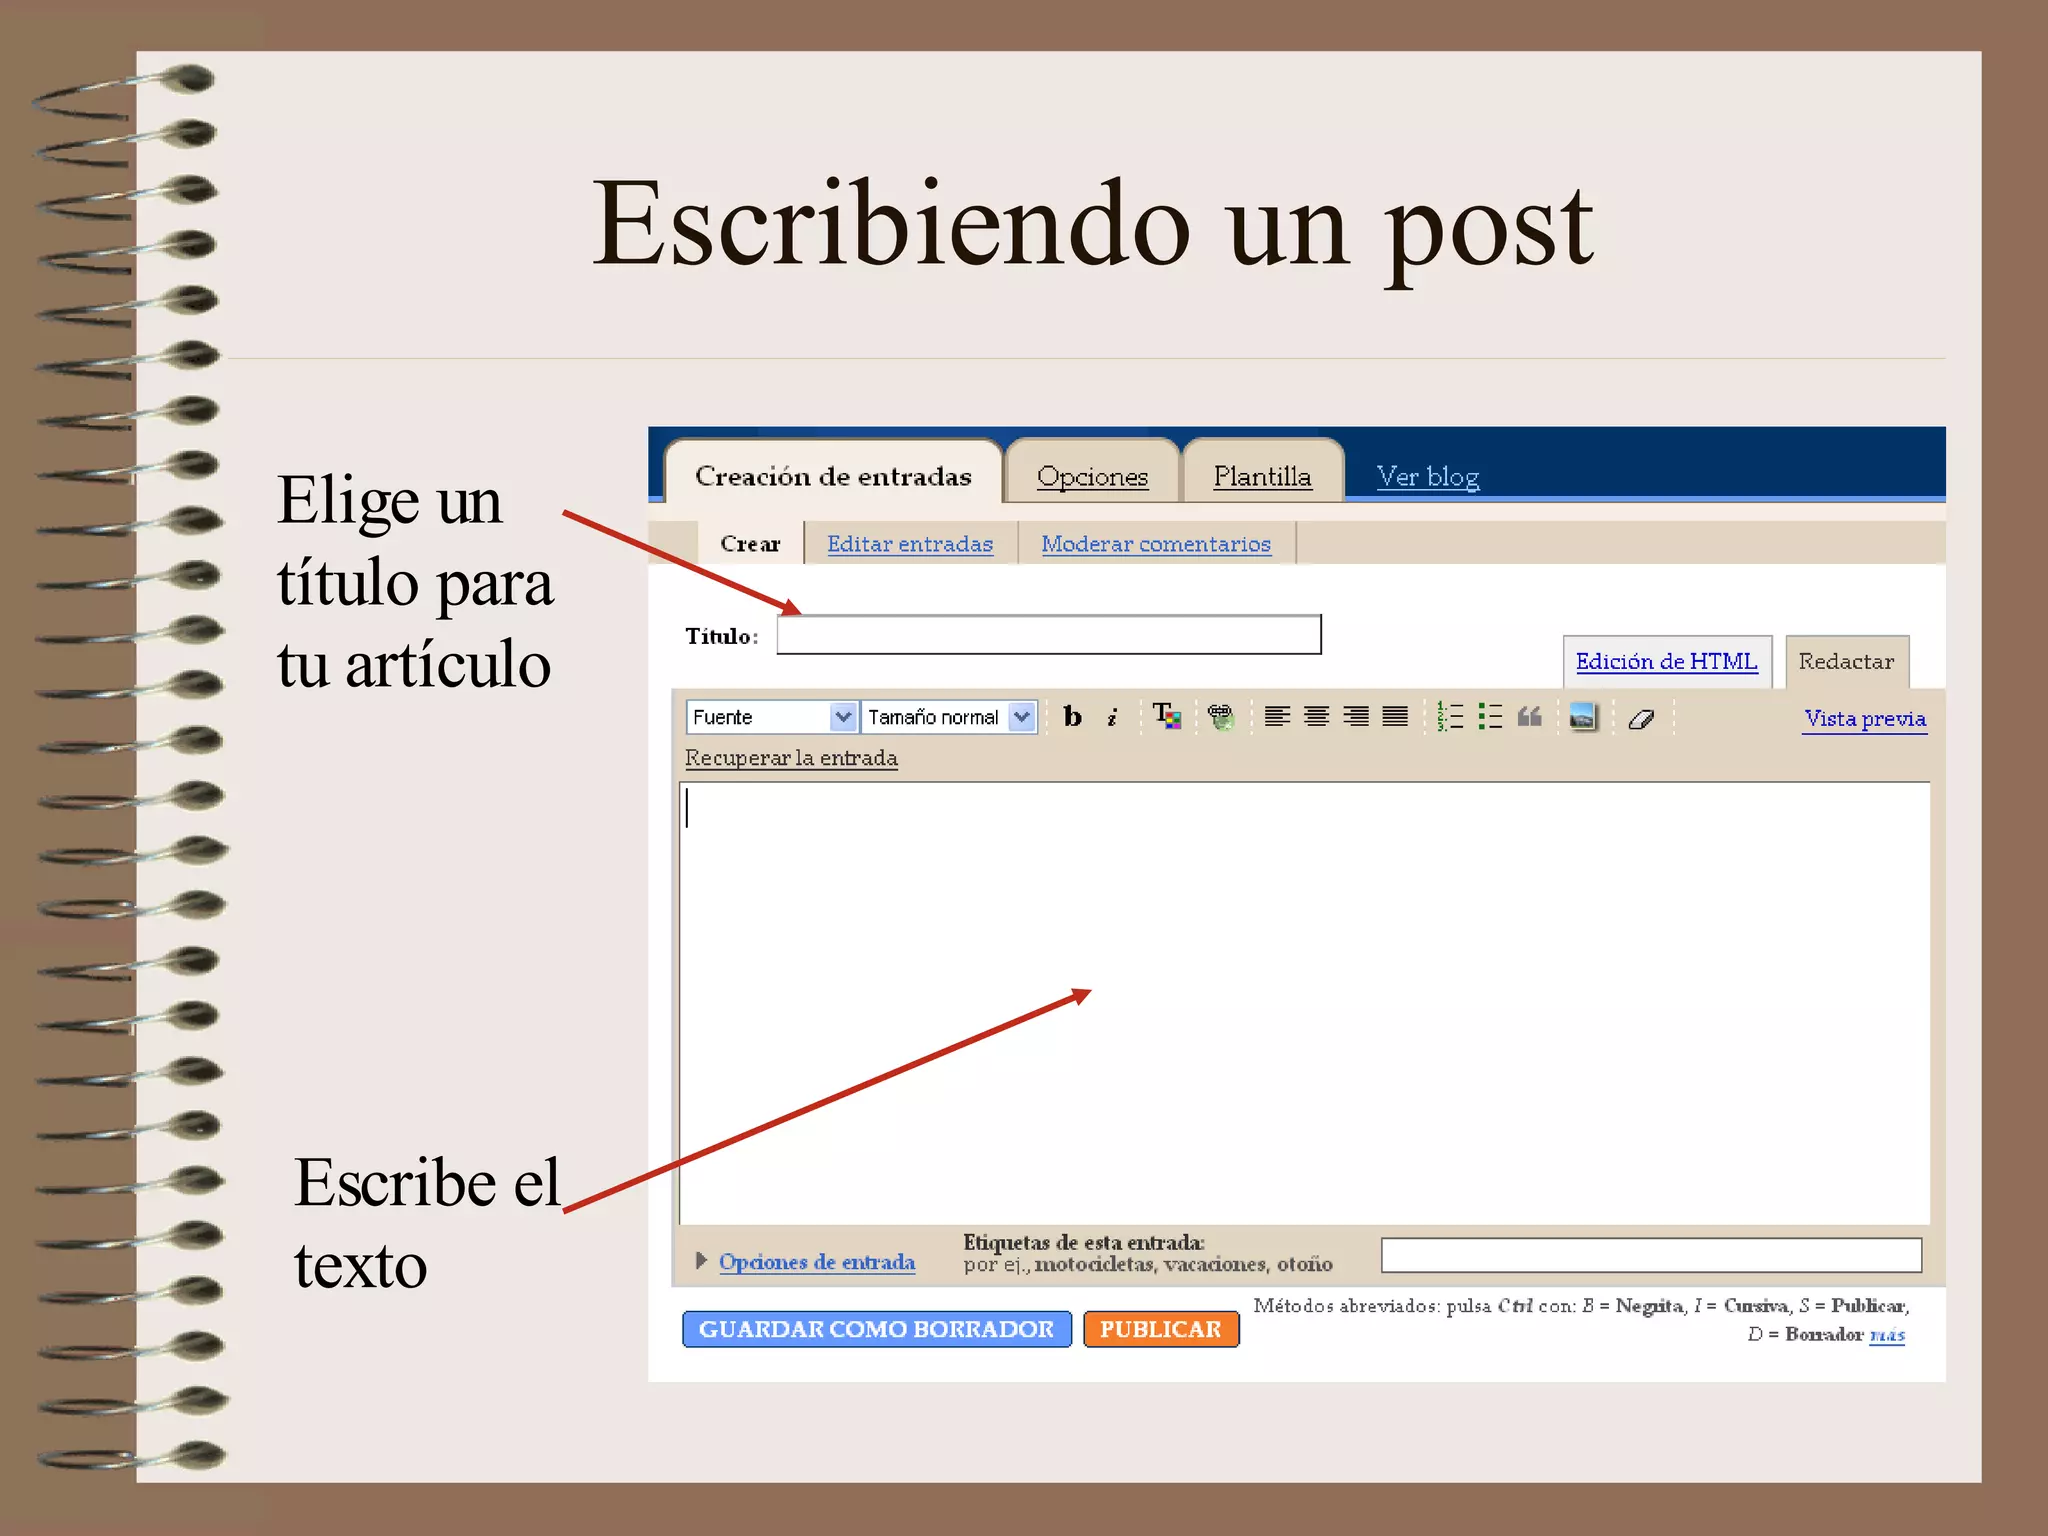The width and height of the screenshot is (2048, 1536).
Task: Open the Tamaño normal size dropdown
Action: [x=949, y=717]
